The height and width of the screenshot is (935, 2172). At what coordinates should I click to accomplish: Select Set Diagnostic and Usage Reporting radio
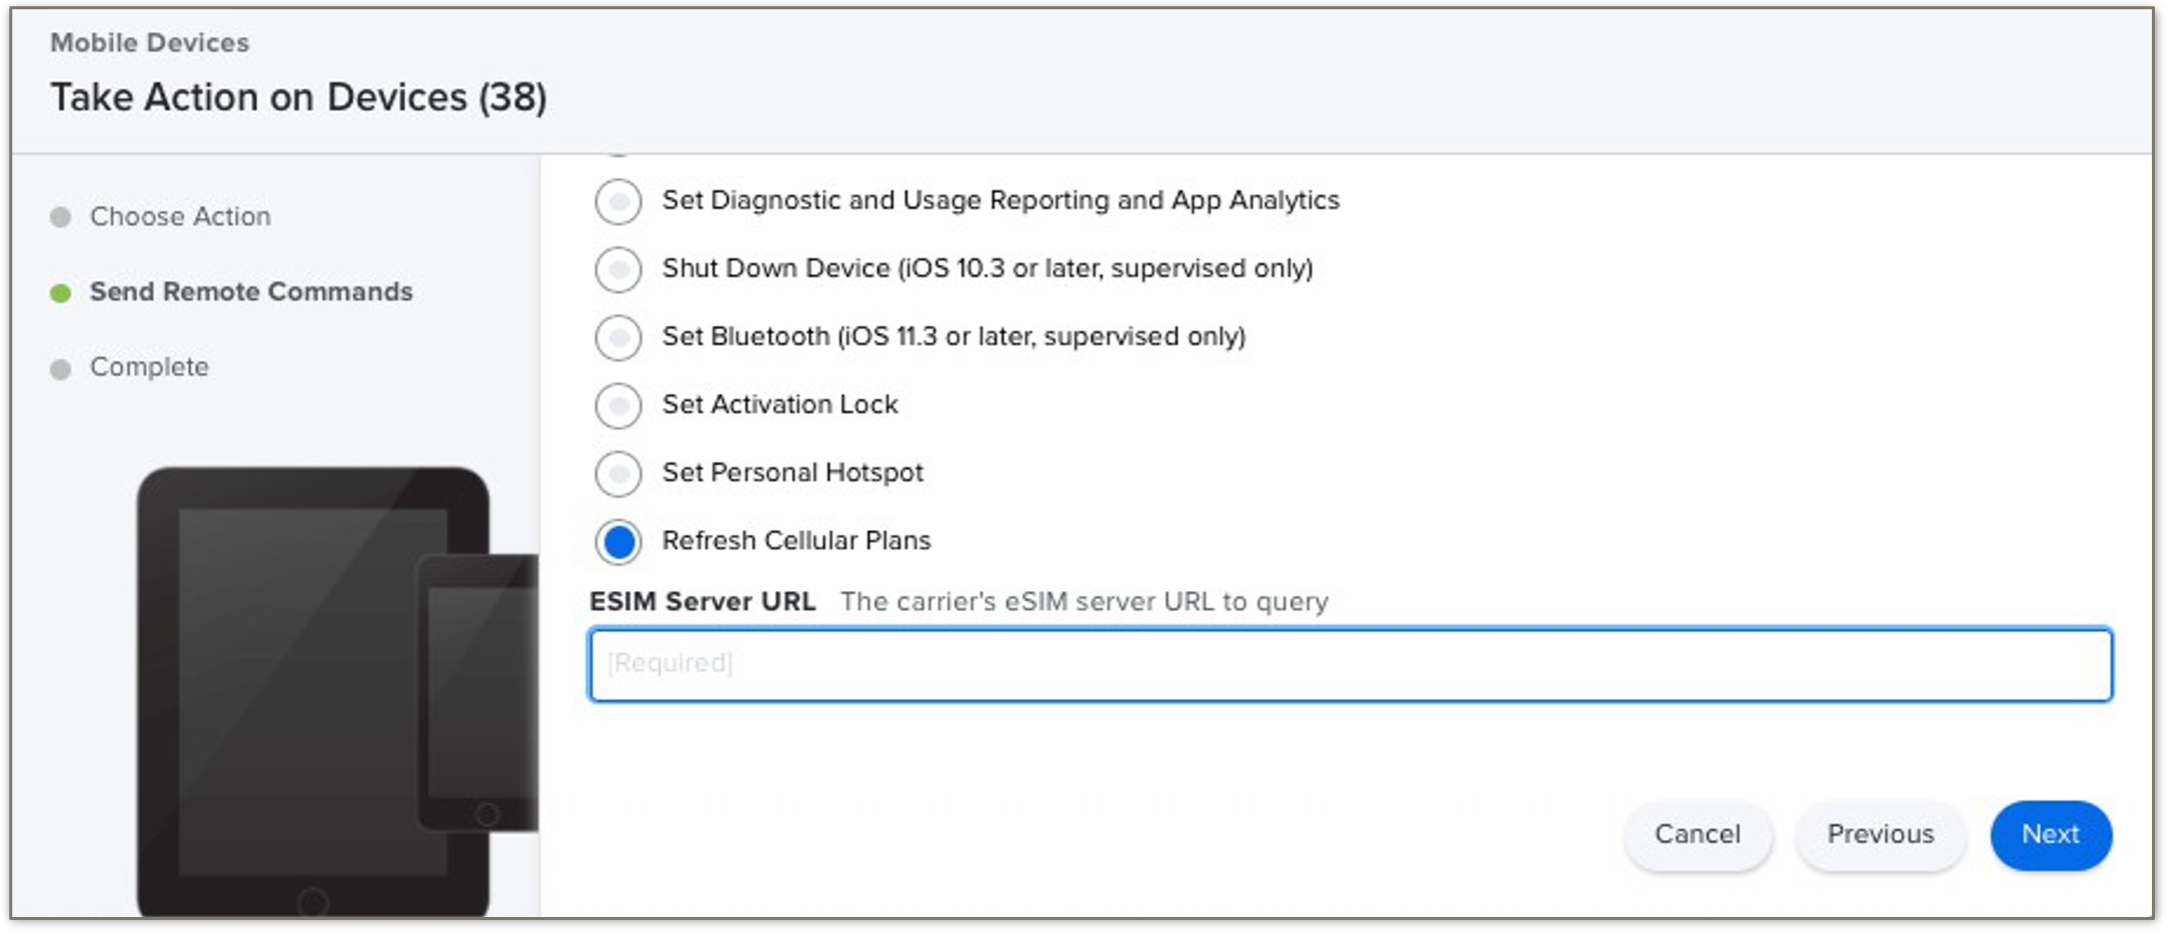click(x=618, y=201)
